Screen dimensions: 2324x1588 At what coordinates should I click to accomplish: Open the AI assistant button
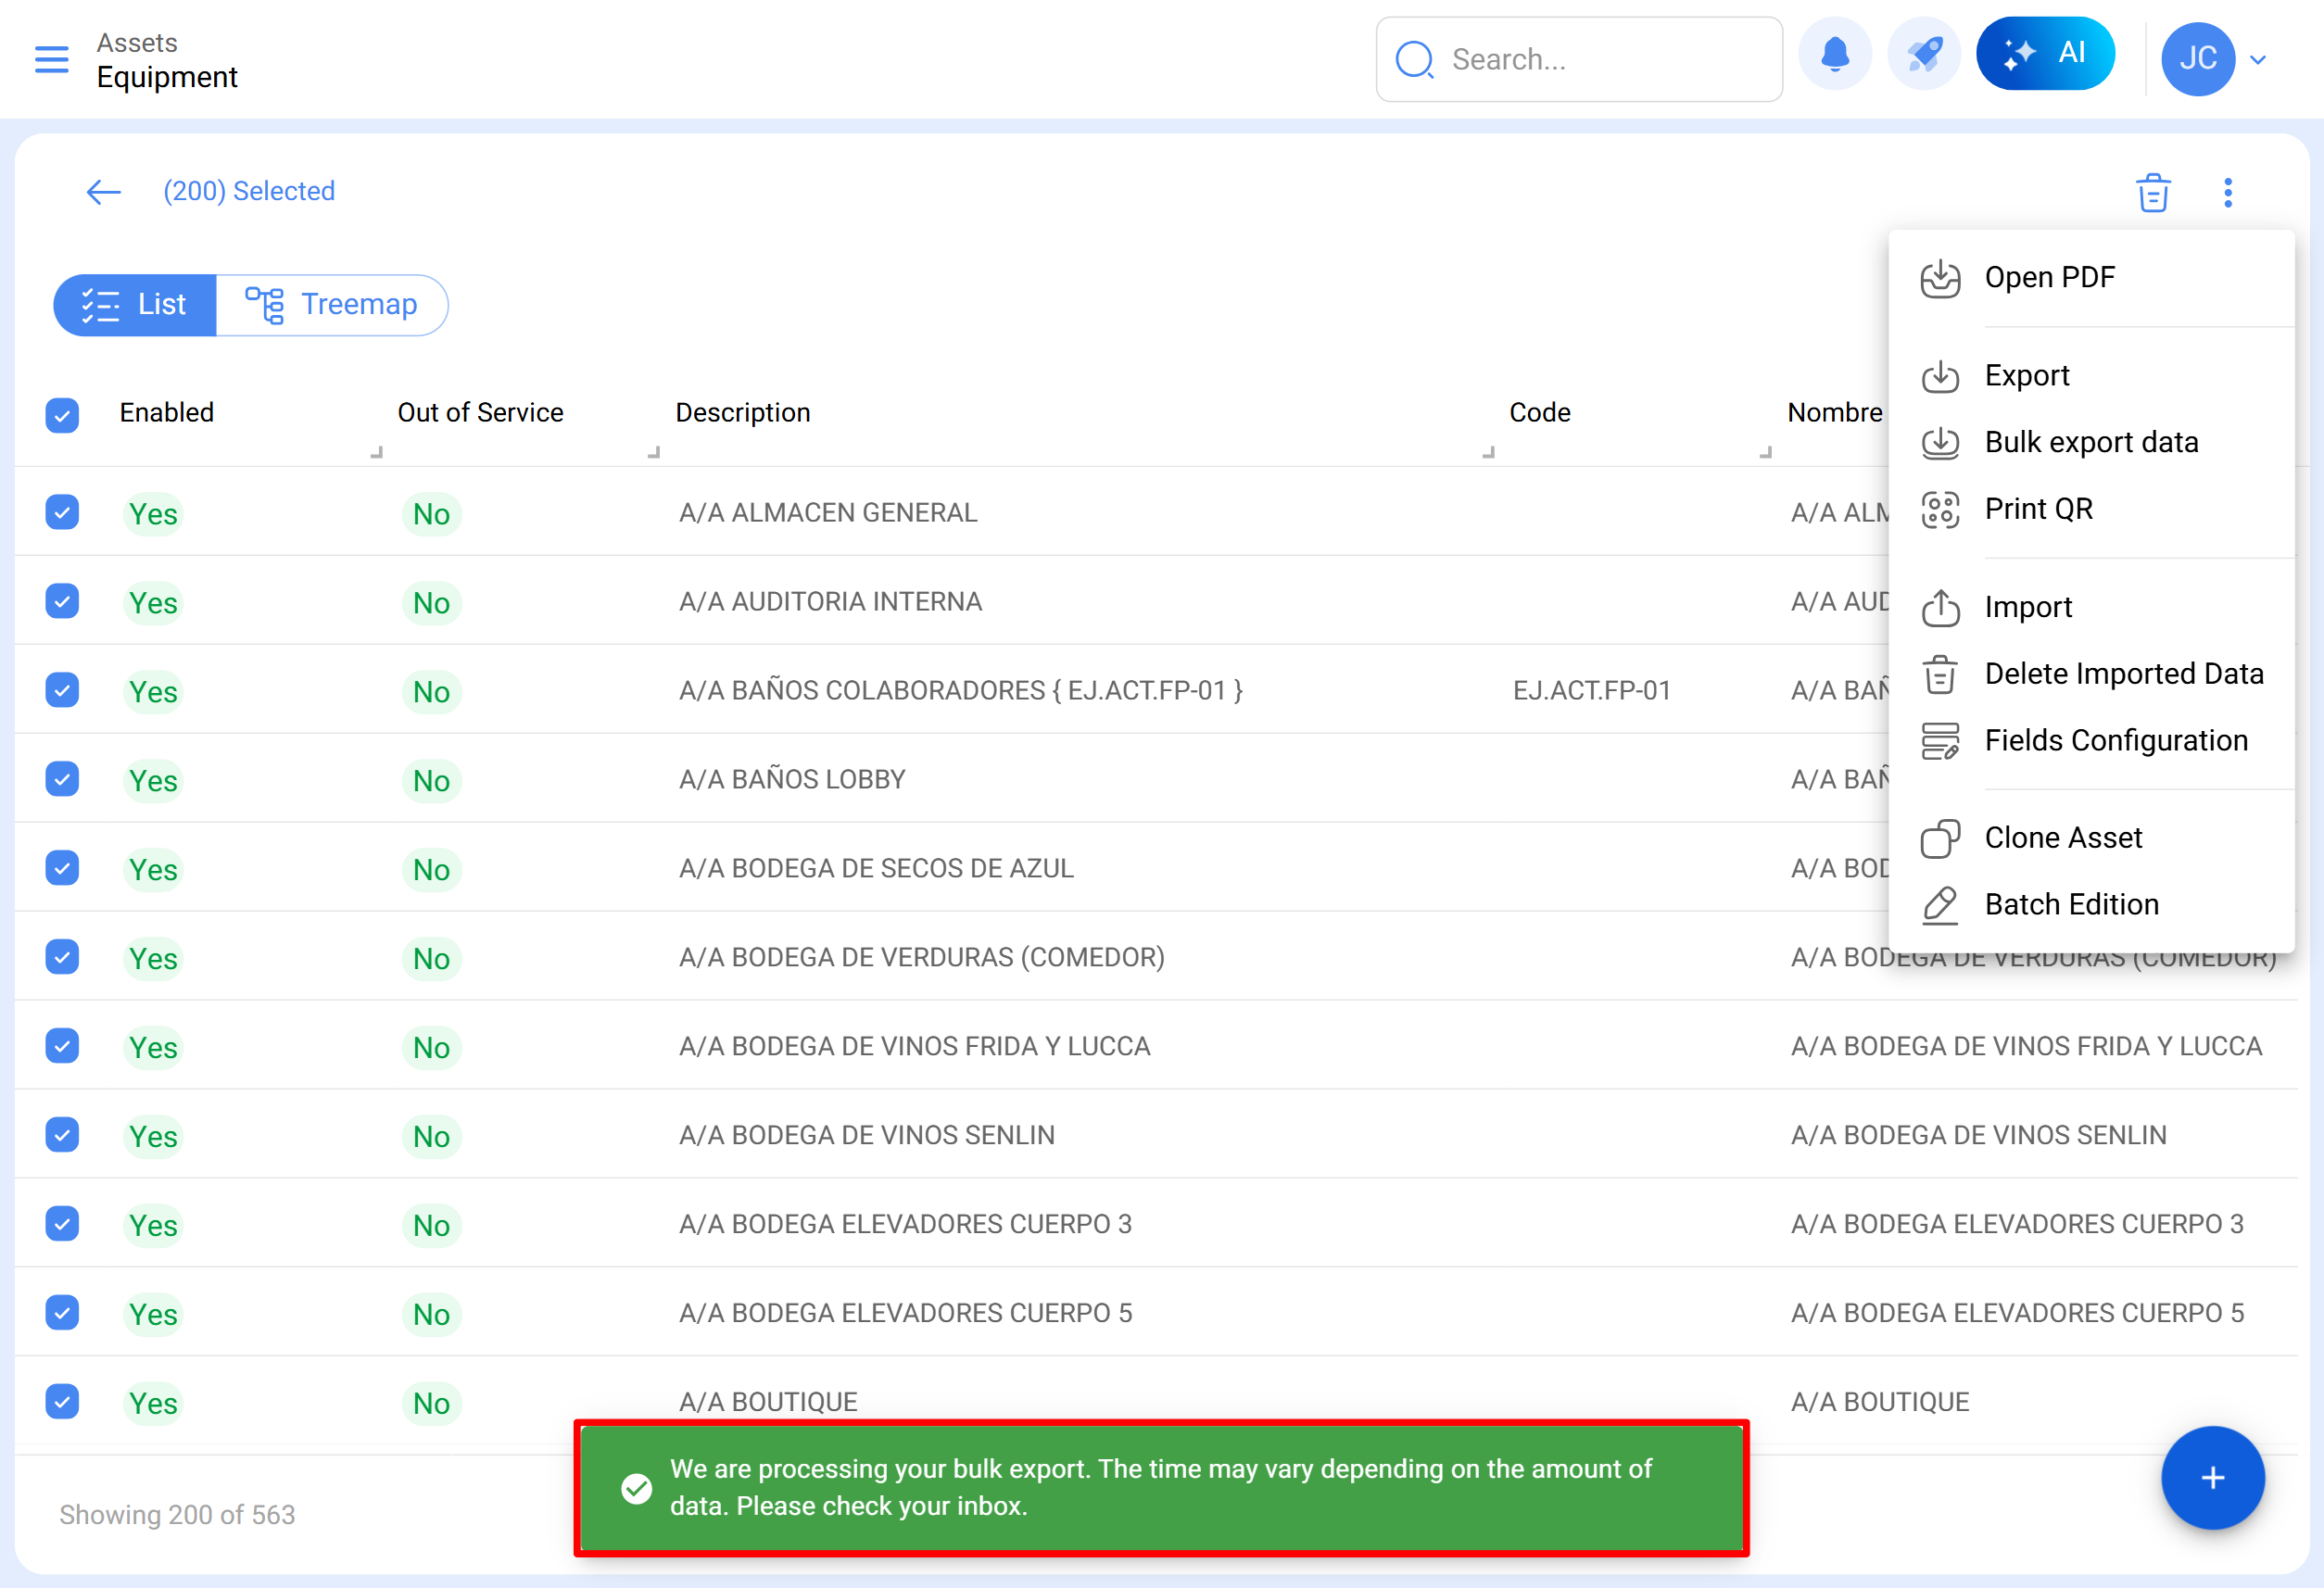tap(2044, 54)
